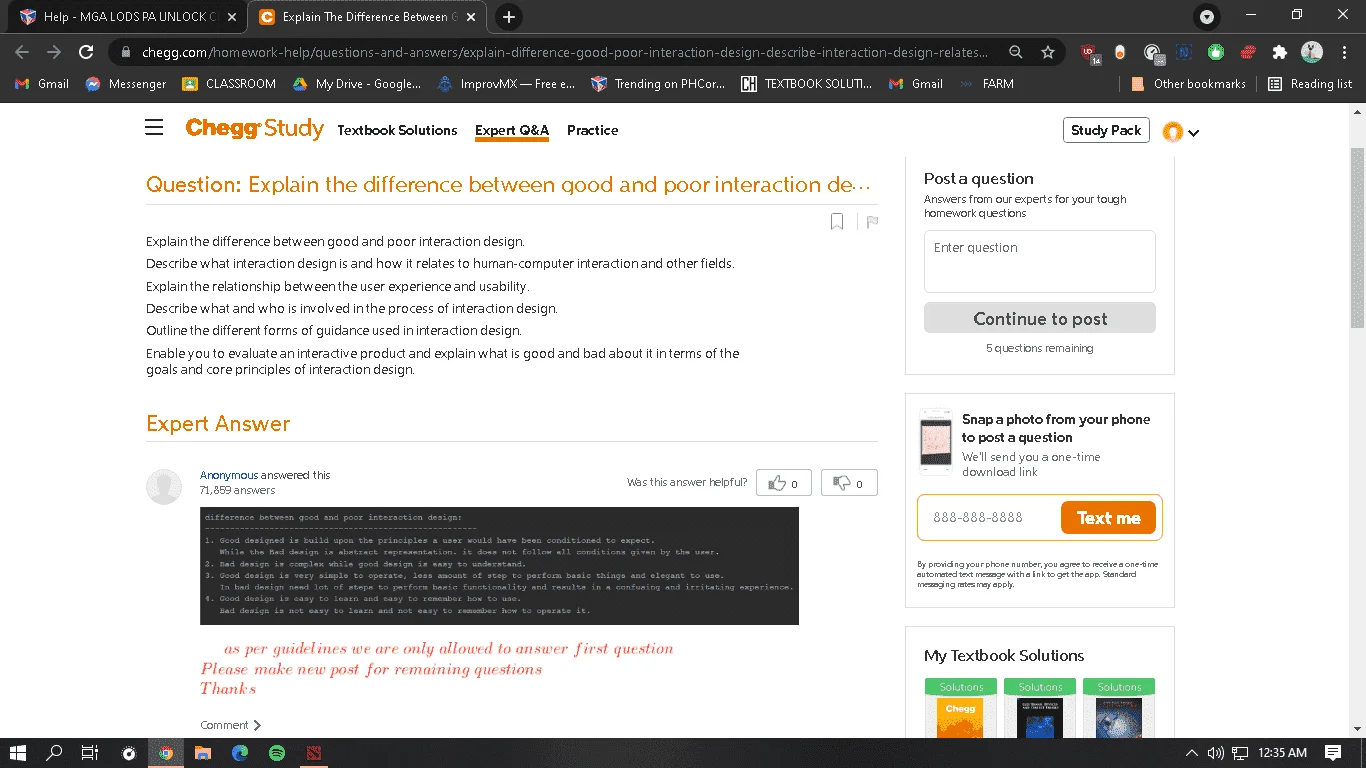Close the Help - MGA LODS tab
Image resolution: width=1366 pixels, height=768 pixels.
click(x=232, y=17)
